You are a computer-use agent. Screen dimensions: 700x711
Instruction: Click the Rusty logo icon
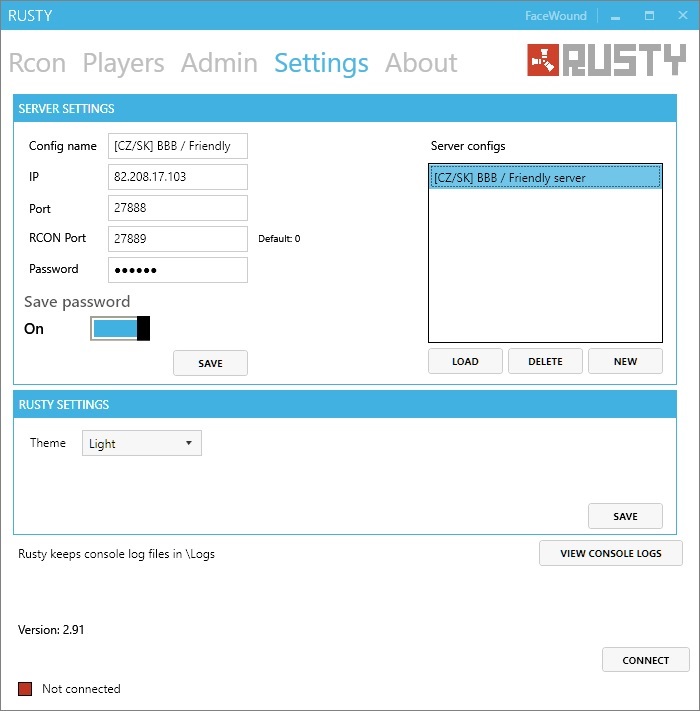pos(543,60)
